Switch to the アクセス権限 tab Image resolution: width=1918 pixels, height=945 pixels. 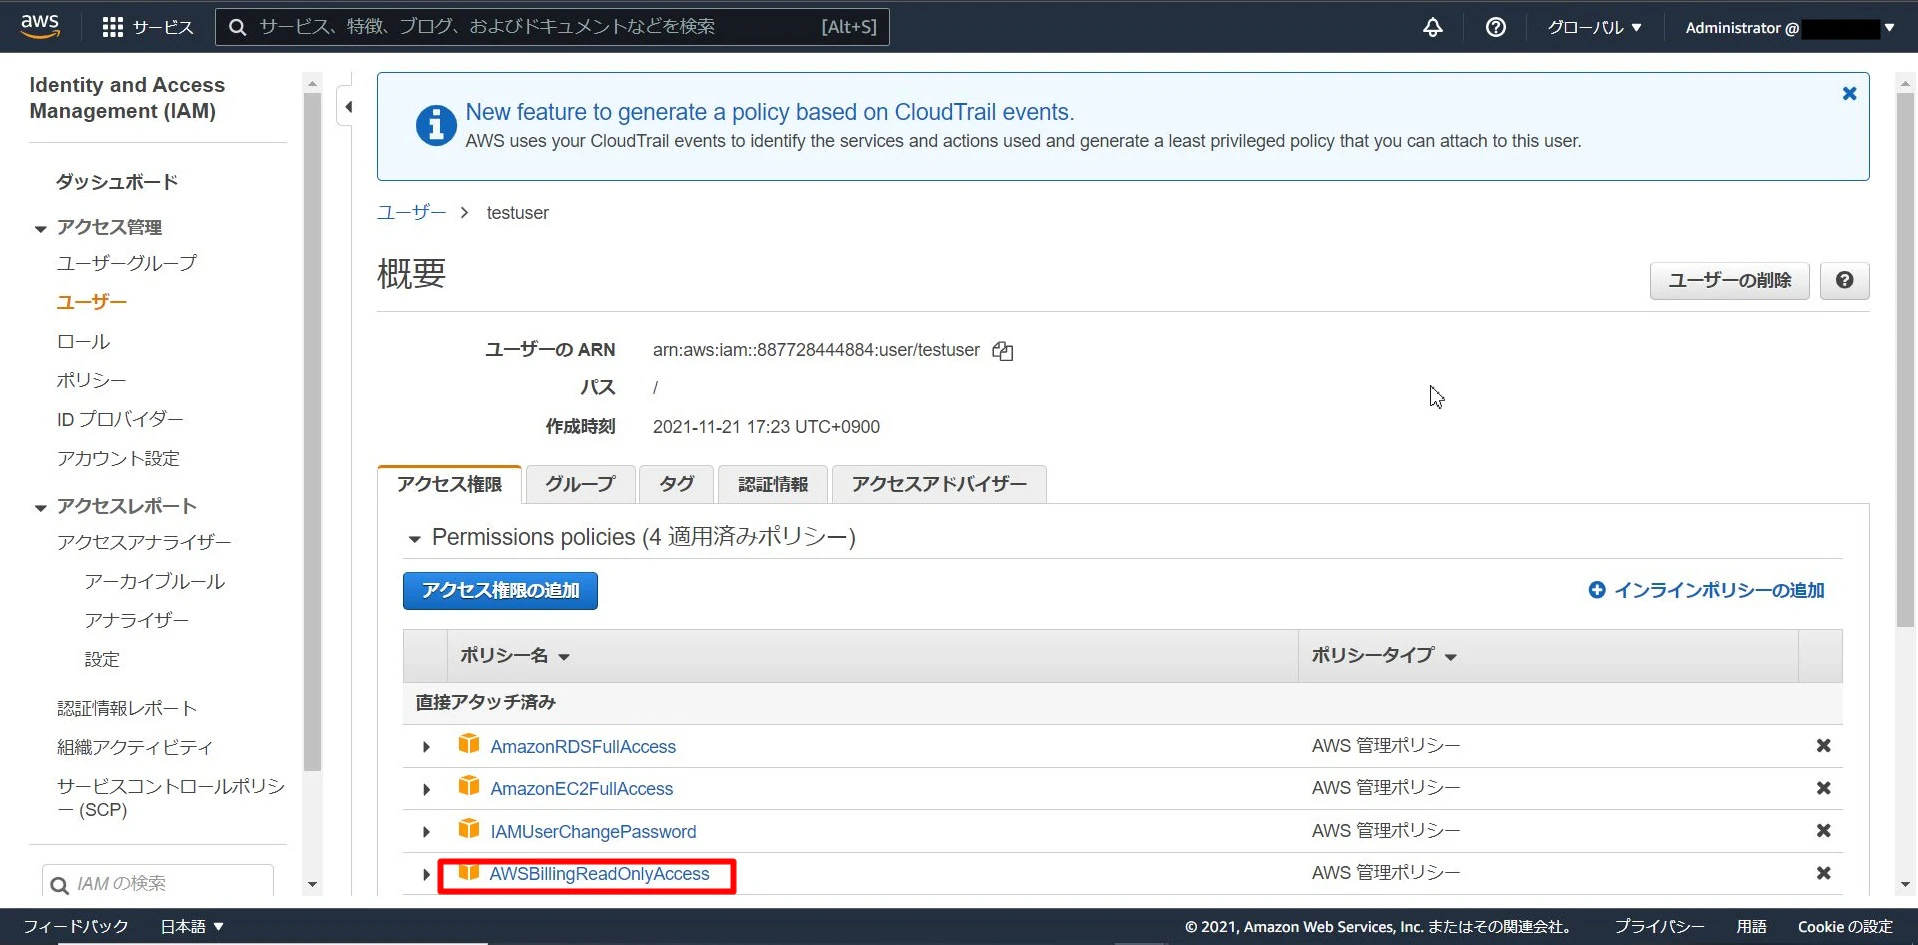[x=450, y=484]
